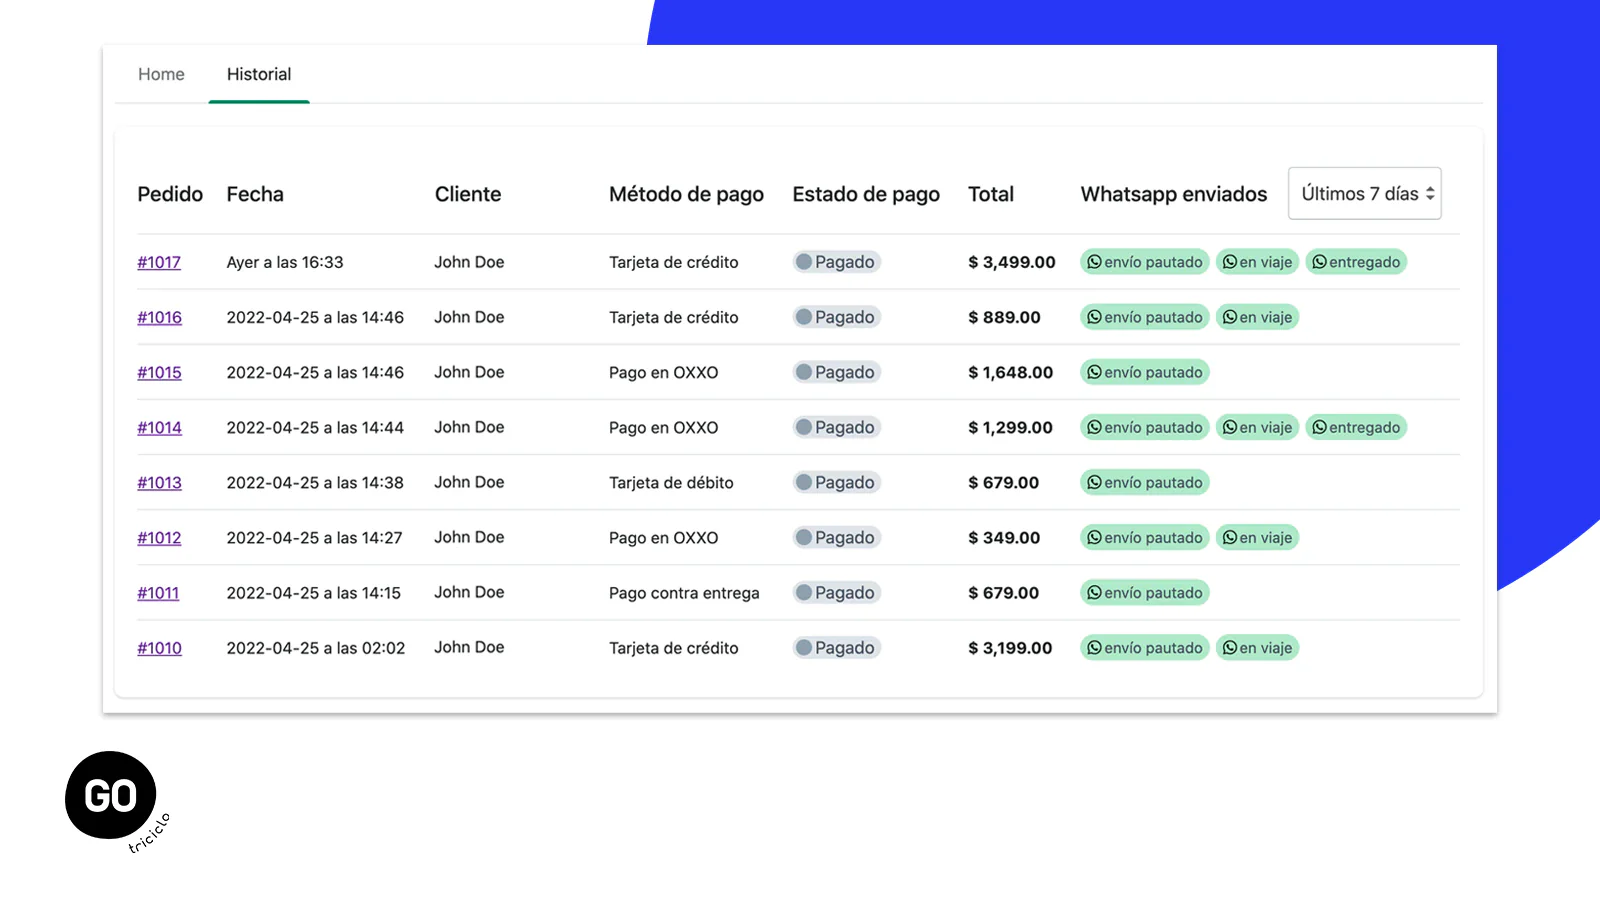
Task: Click John Doe in order #1017 row
Action: click(469, 262)
